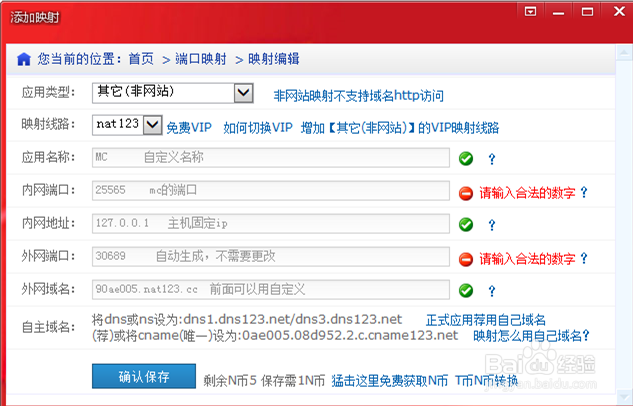Image resolution: width=633 pixels, height=406 pixels.
Task: Click red error icon beside 外网端口
Action: coord(466,259)
